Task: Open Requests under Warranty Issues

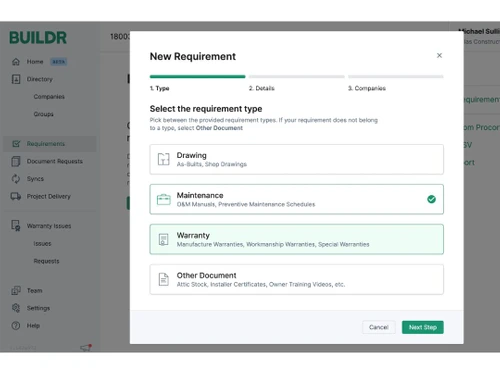Action: 46,261
